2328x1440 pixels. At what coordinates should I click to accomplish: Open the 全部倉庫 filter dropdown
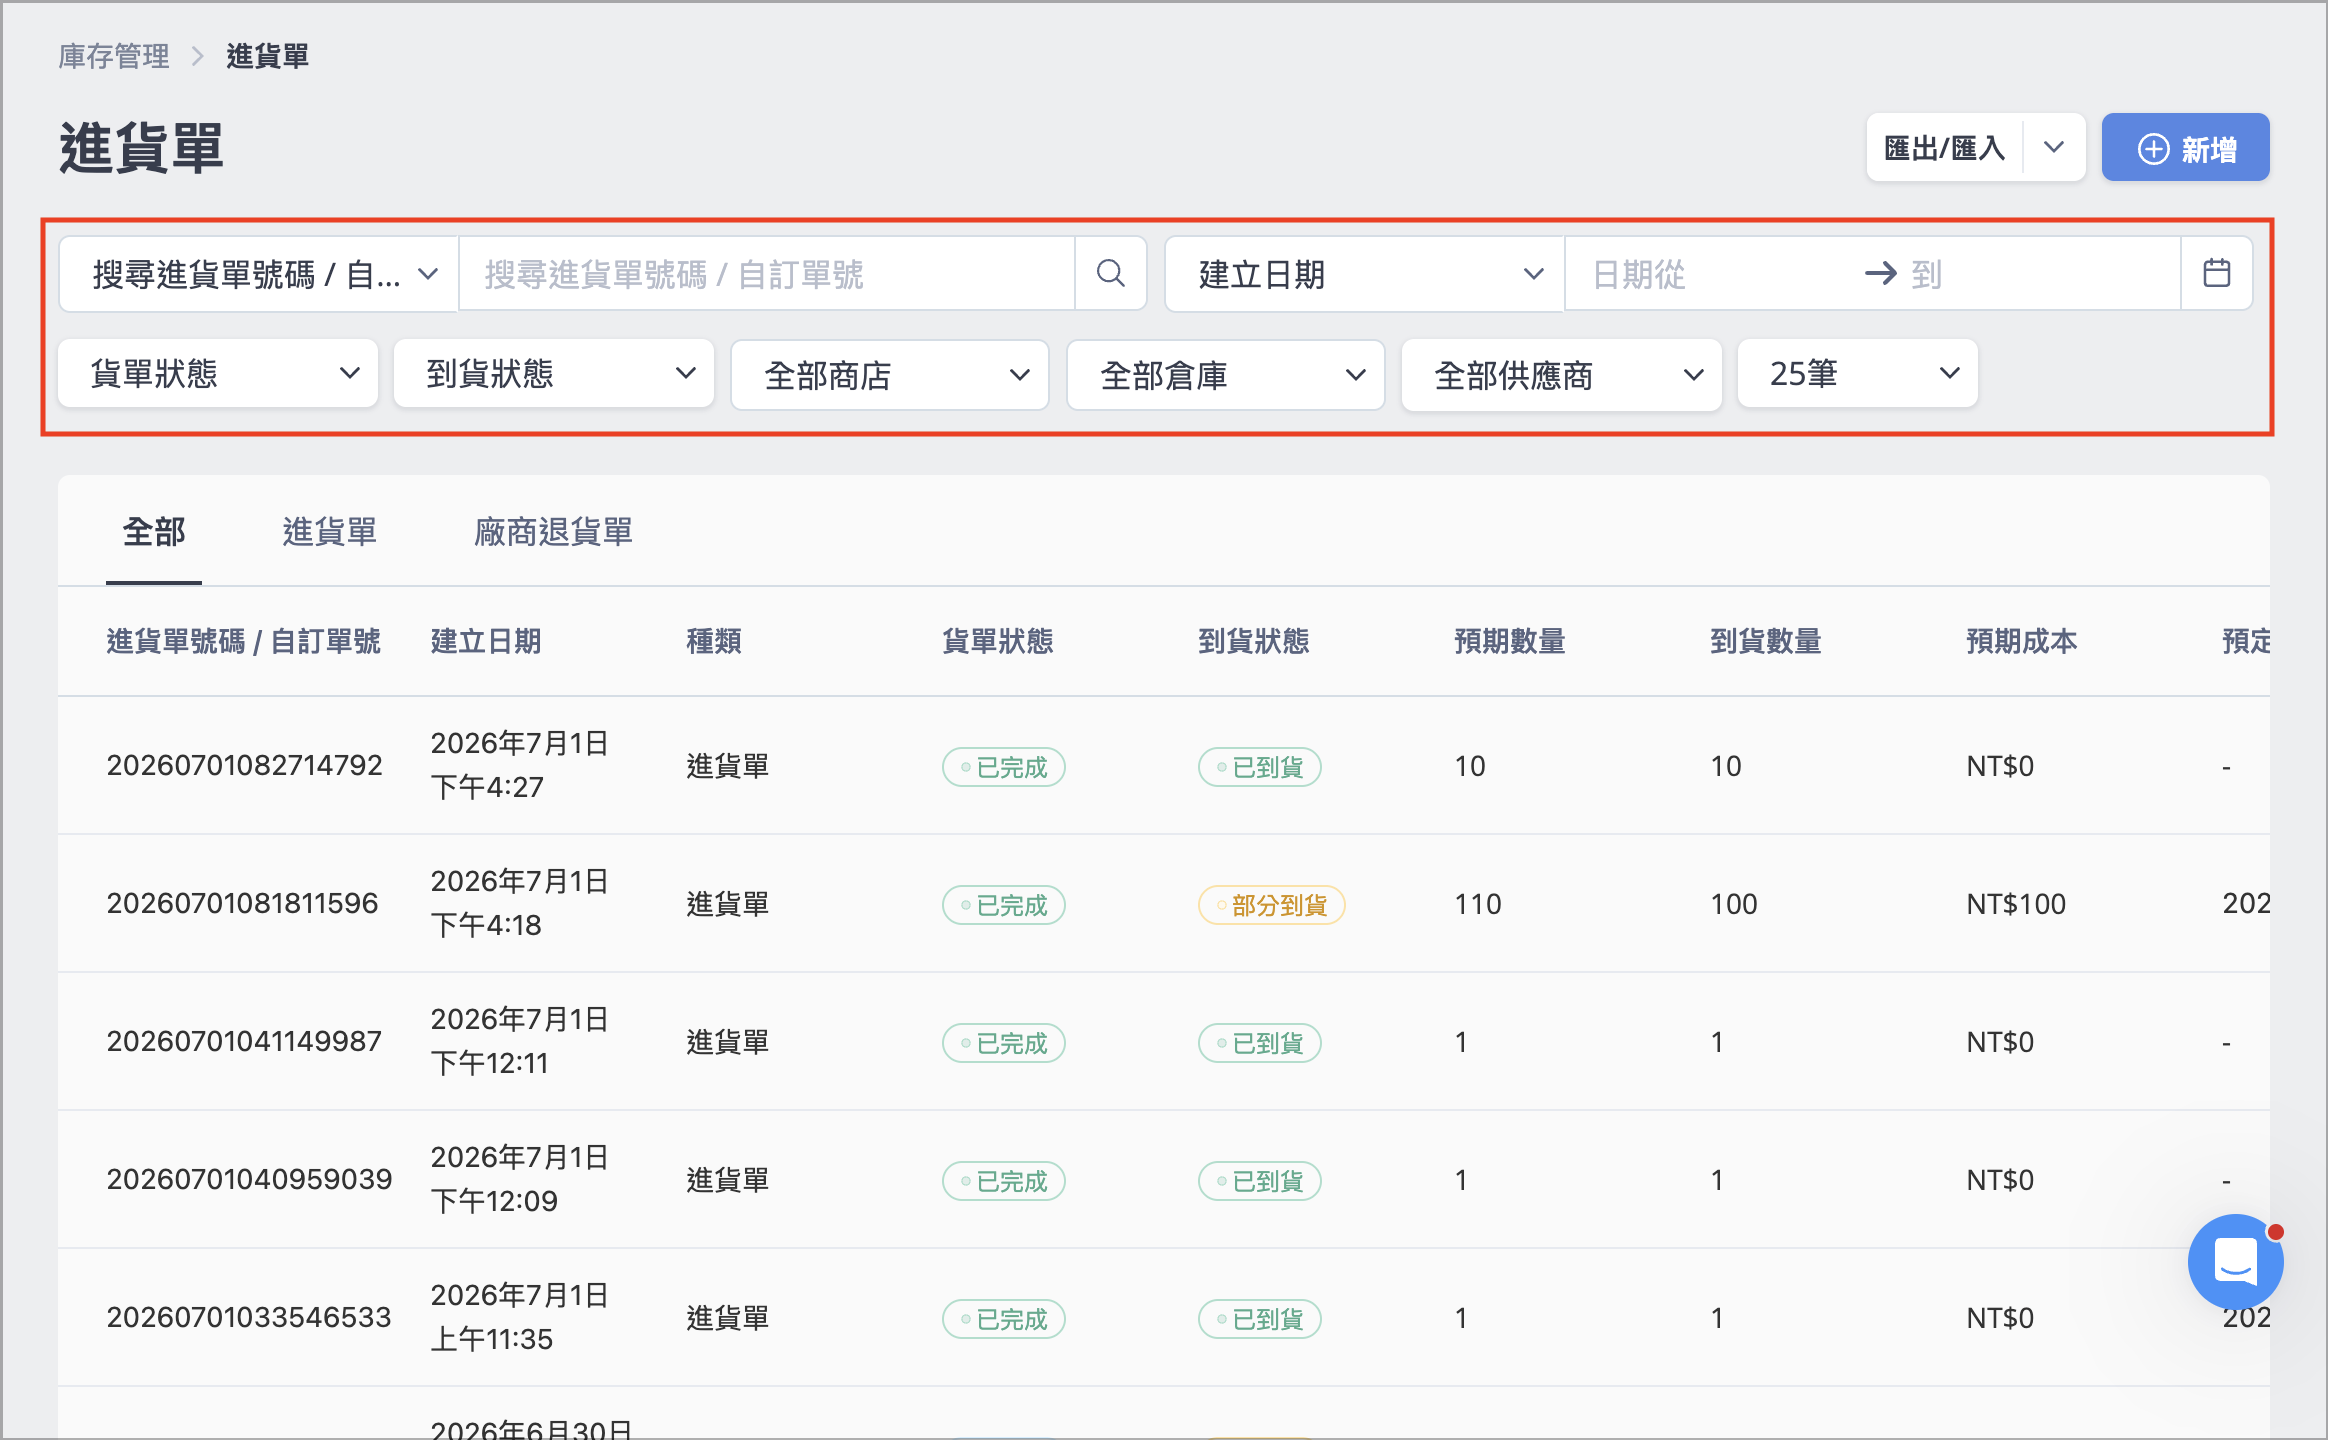pyautogui.click(x=1226, y=375)
